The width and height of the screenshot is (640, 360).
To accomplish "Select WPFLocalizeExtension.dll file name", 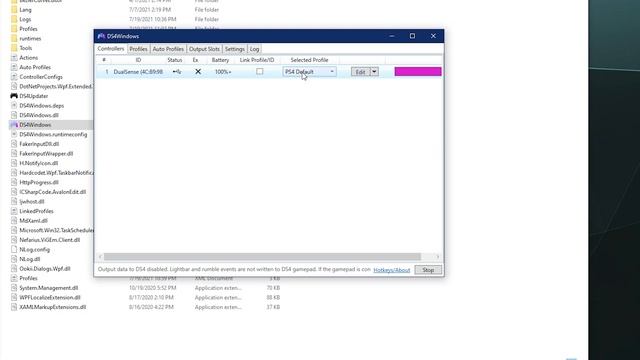I will 50,298.
